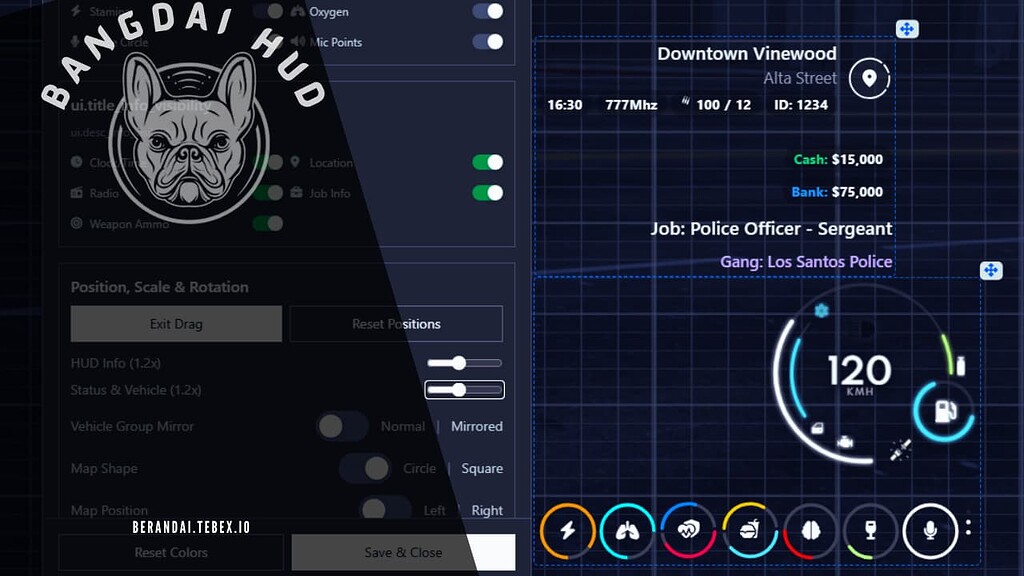Click the thirst wine glass icon
1024x576 pixels.
pyautogui.click(x=872, y=531)
